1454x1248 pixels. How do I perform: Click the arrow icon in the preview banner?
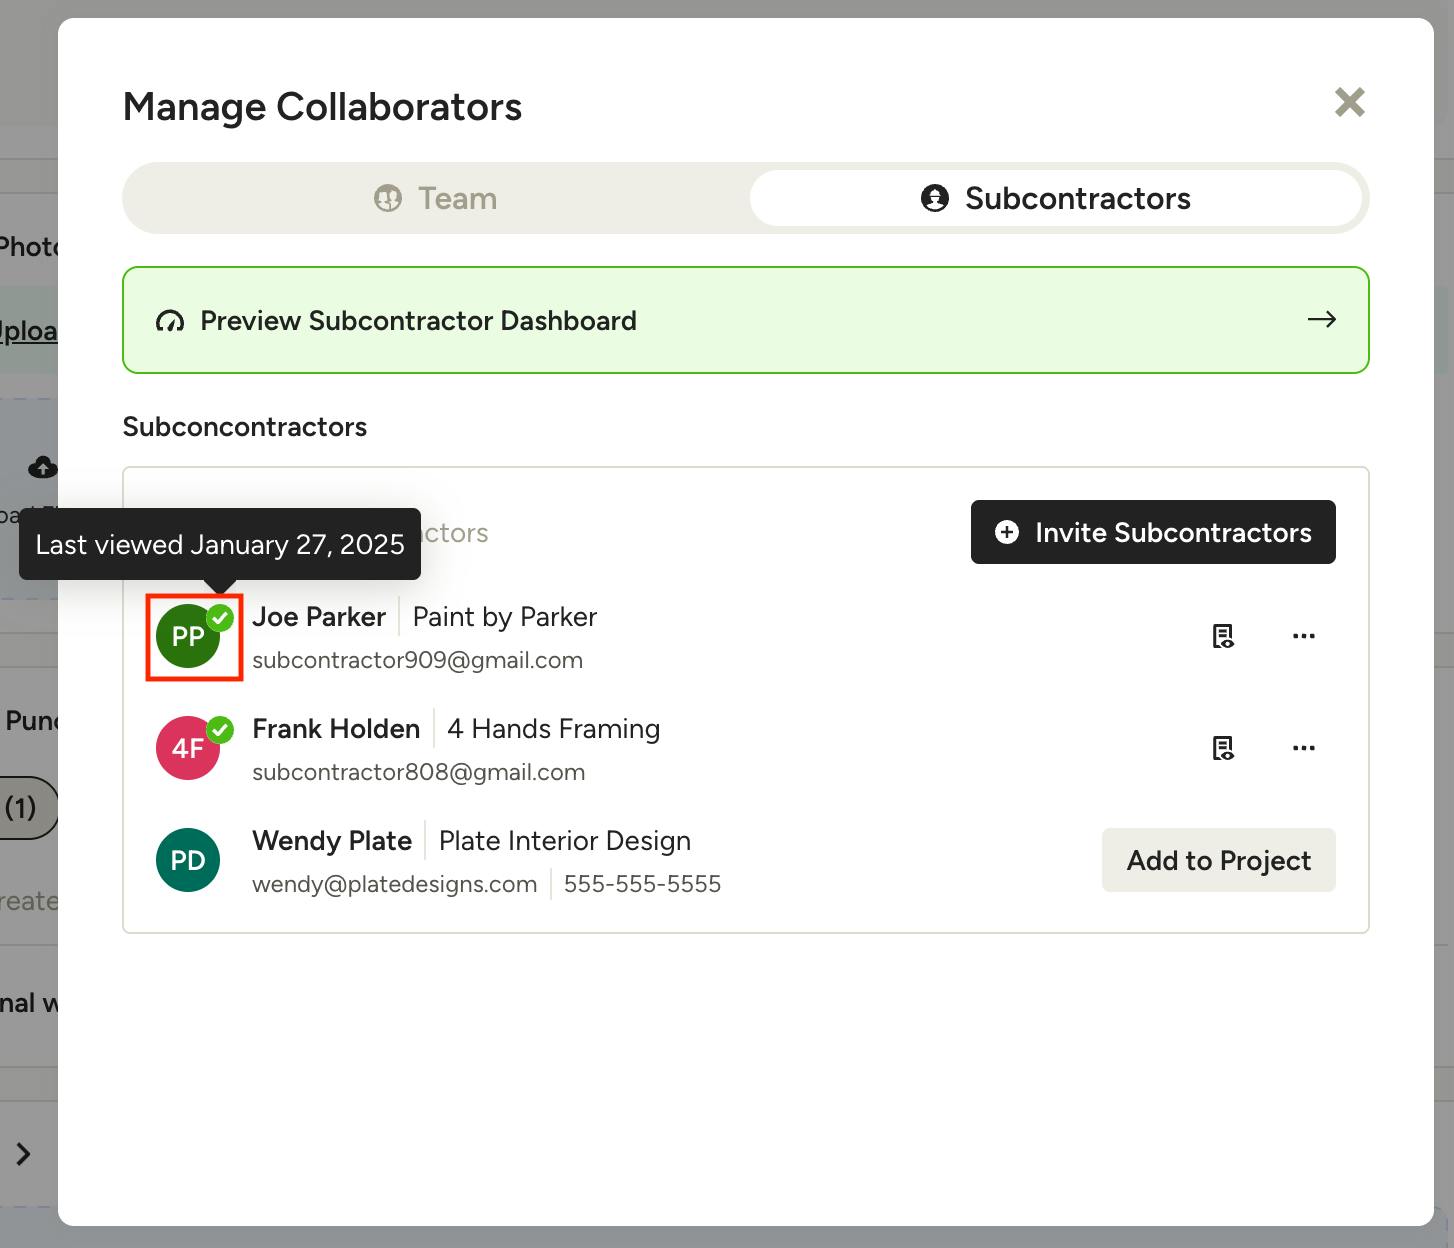tap(1321, 320)
